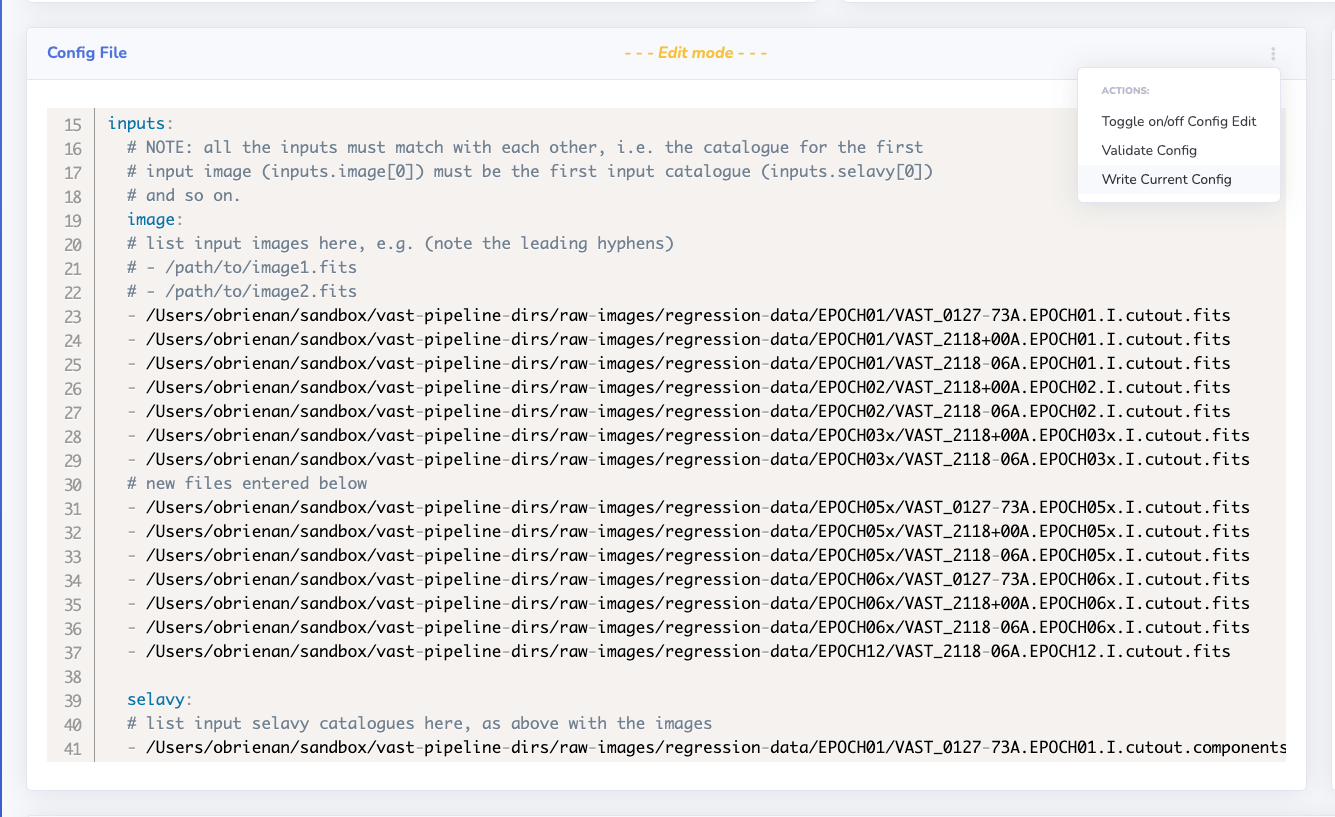Image resolution: width=1335 pixels, height=817 pixels.
Task: Click the "Config File" header link
Action: click(x=87, y=53)
